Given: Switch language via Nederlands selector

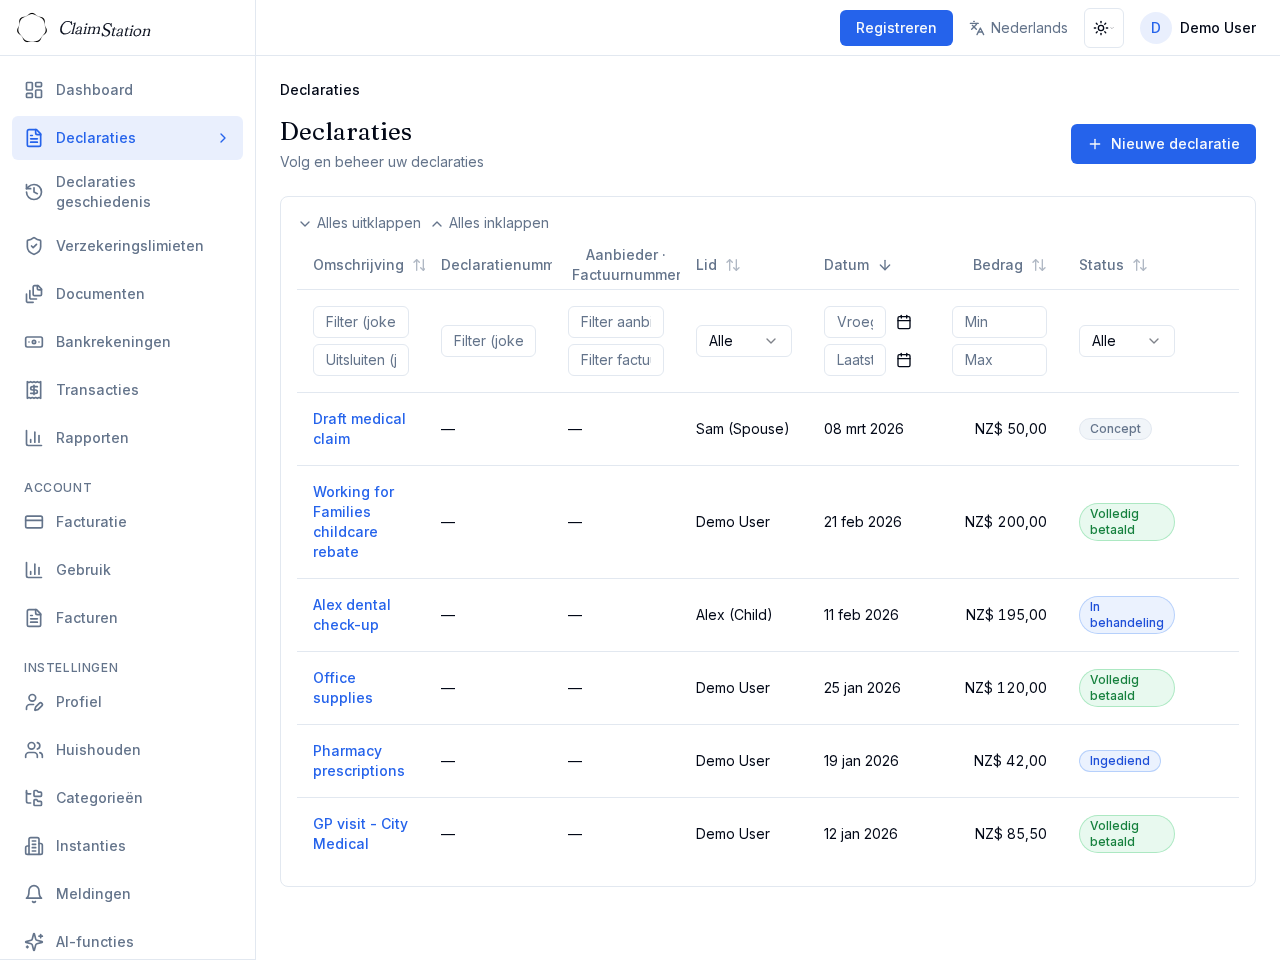Looking at the screenshot, I should click(x=1018, y=28).
